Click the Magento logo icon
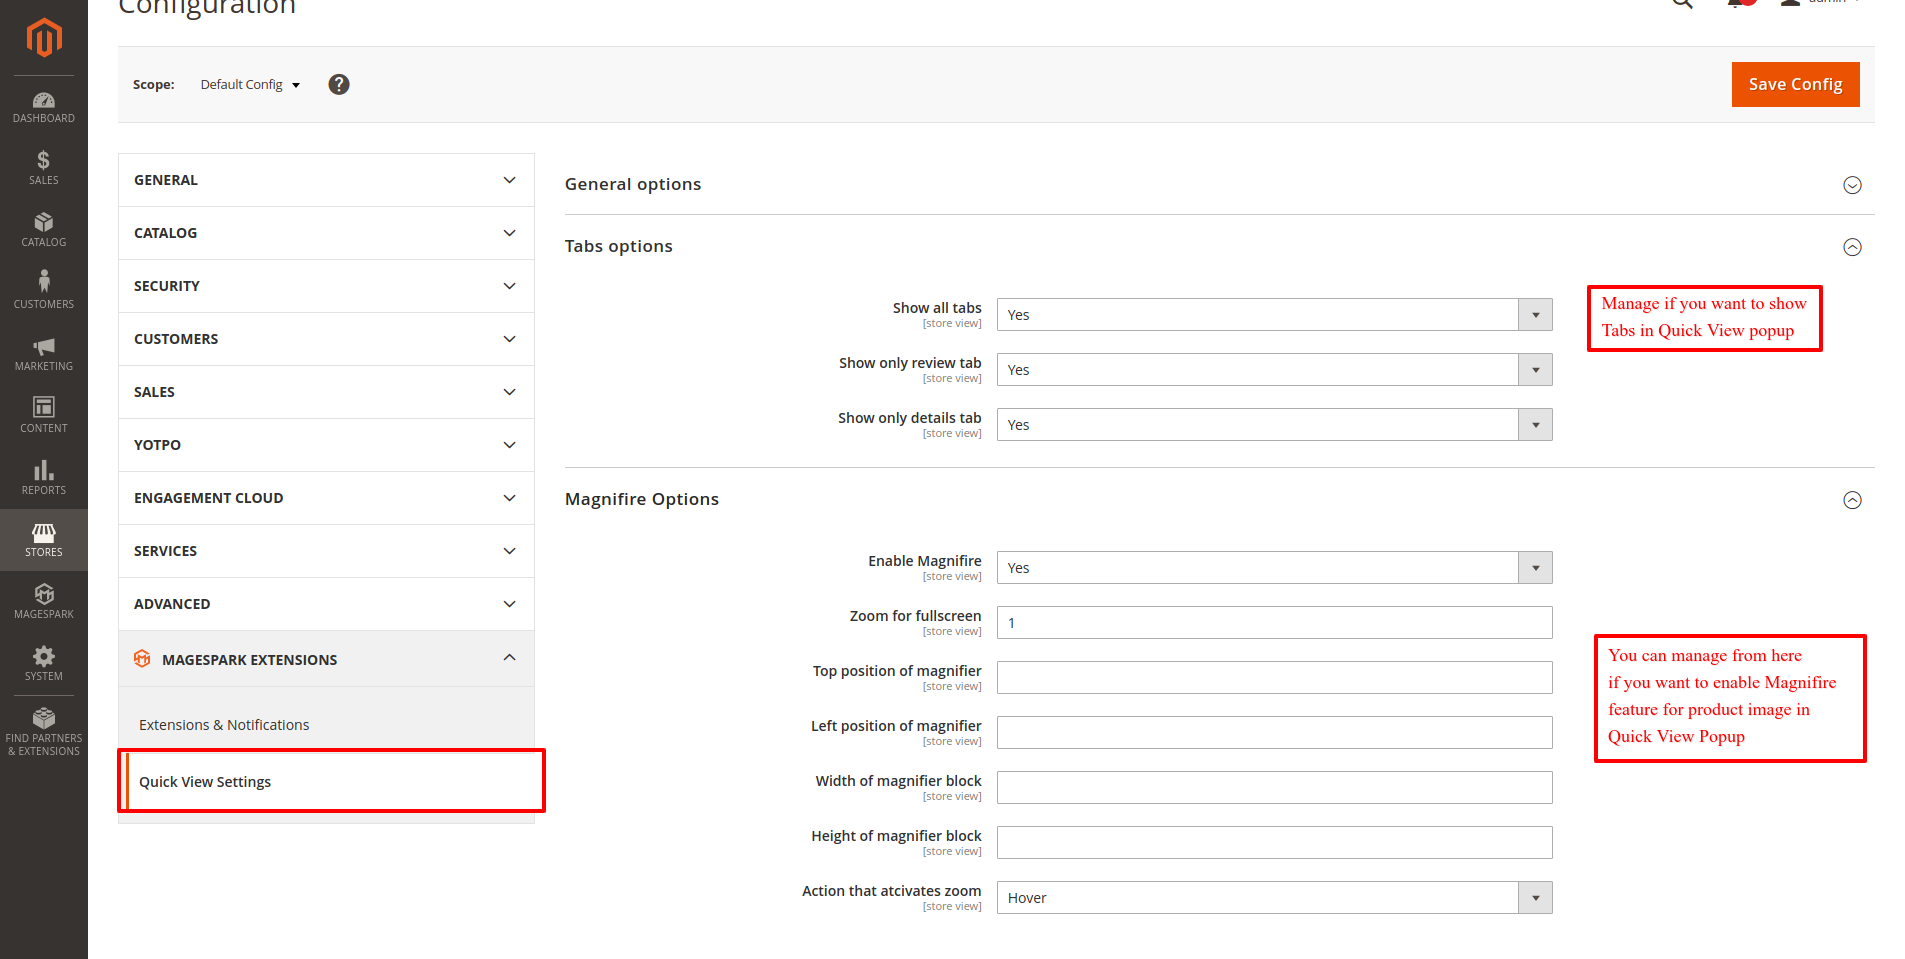This screenshot has height=959, width=1905. [x=44, y=38]
